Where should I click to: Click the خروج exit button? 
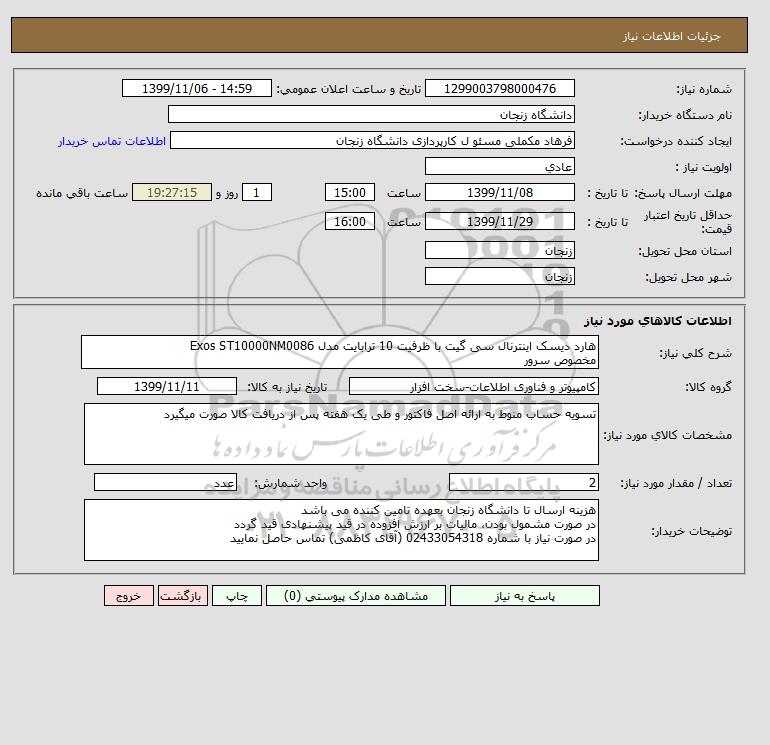(129, 596)
